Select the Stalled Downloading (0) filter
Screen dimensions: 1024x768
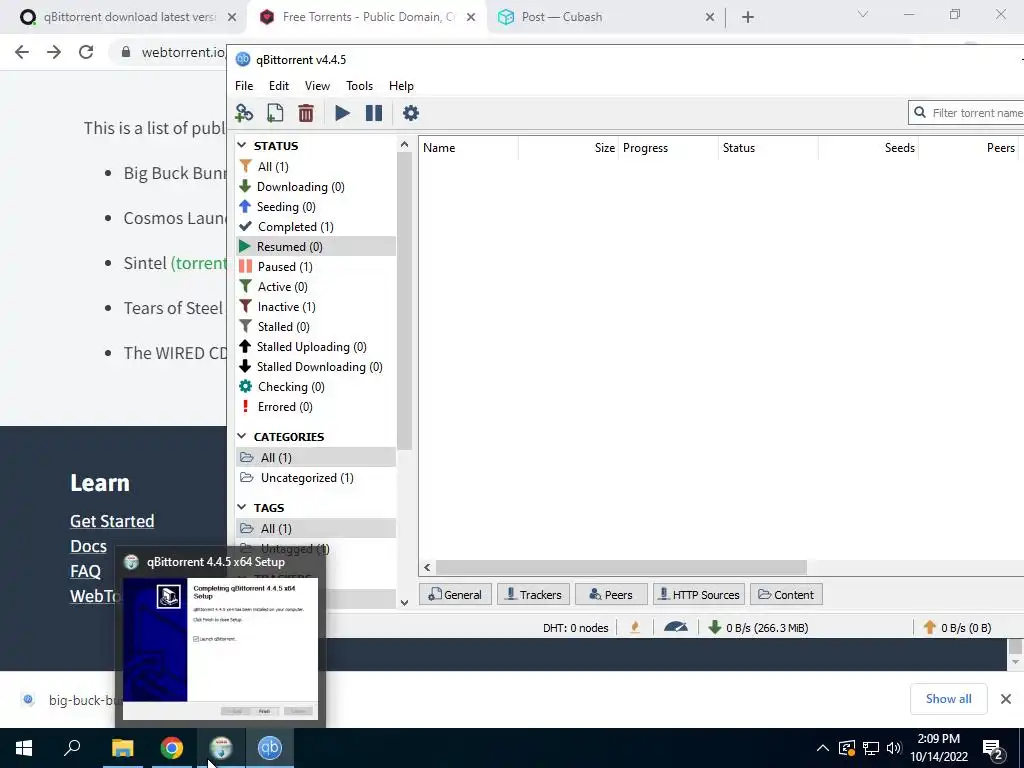(316, 366)
